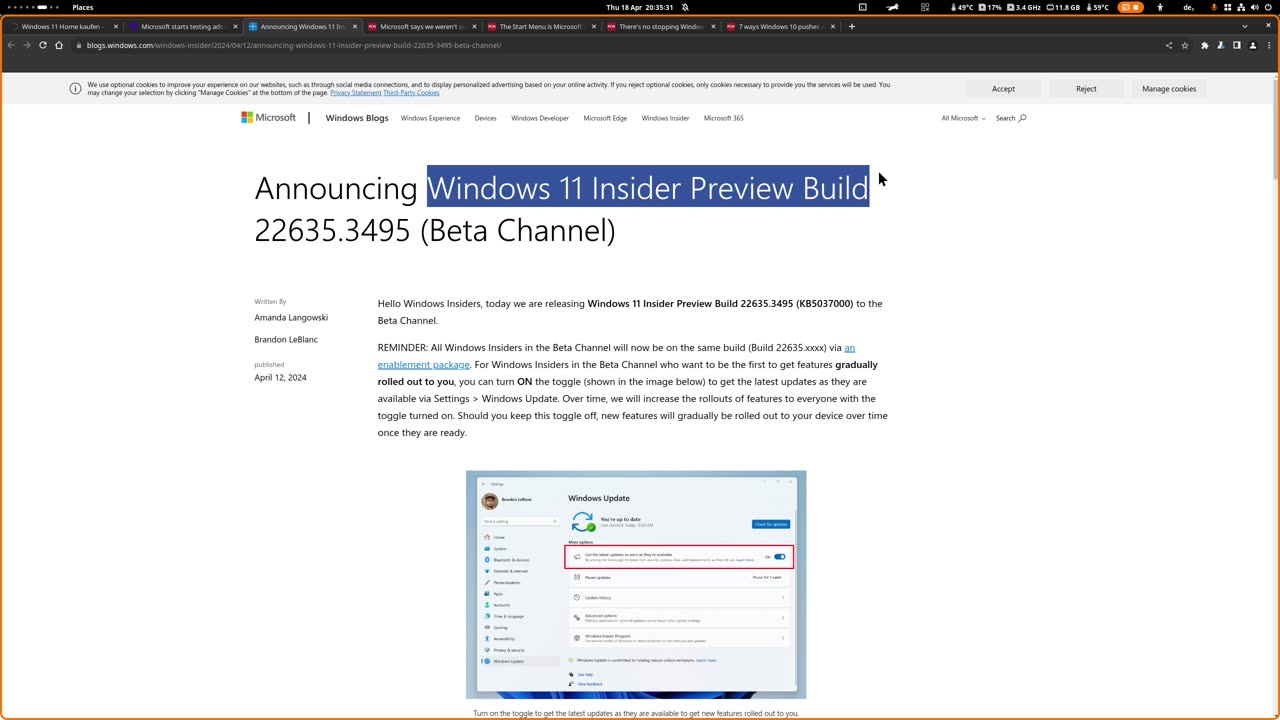This screenshot has width=1280, height=720.
Task: Click the Manage cookies button
Action: pos(1169,89)
